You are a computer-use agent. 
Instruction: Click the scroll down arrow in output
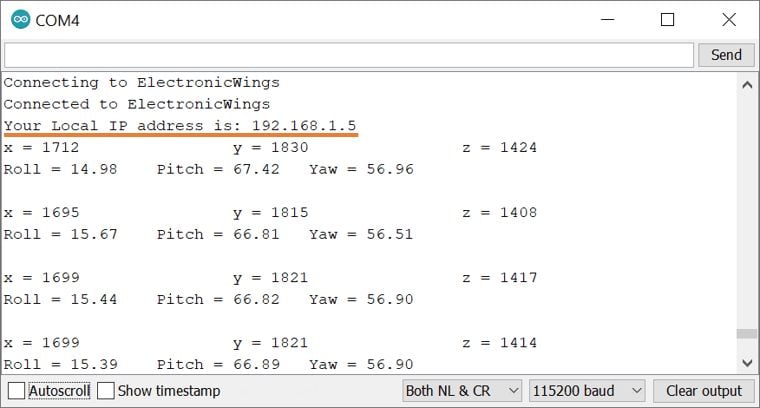(x=746, y=362)
